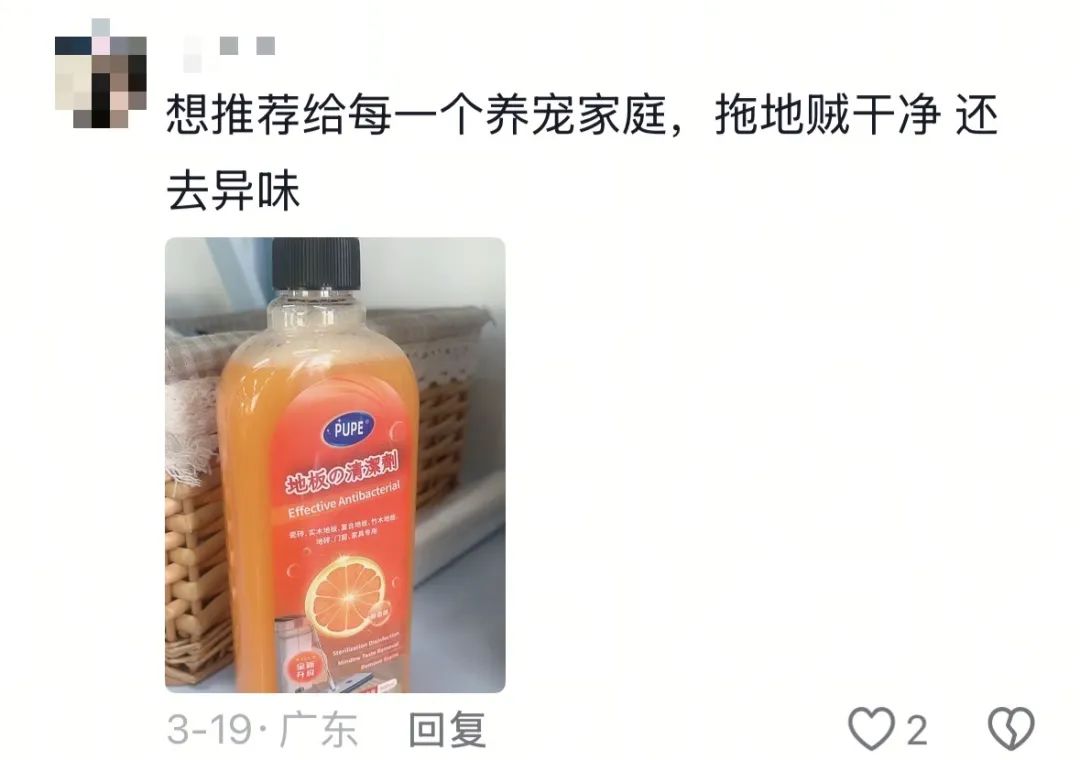Image resolution: width=1080 pixels, height=760 pixels.
Task: Like the comment with the heart icon
Action: pos(871,728)
